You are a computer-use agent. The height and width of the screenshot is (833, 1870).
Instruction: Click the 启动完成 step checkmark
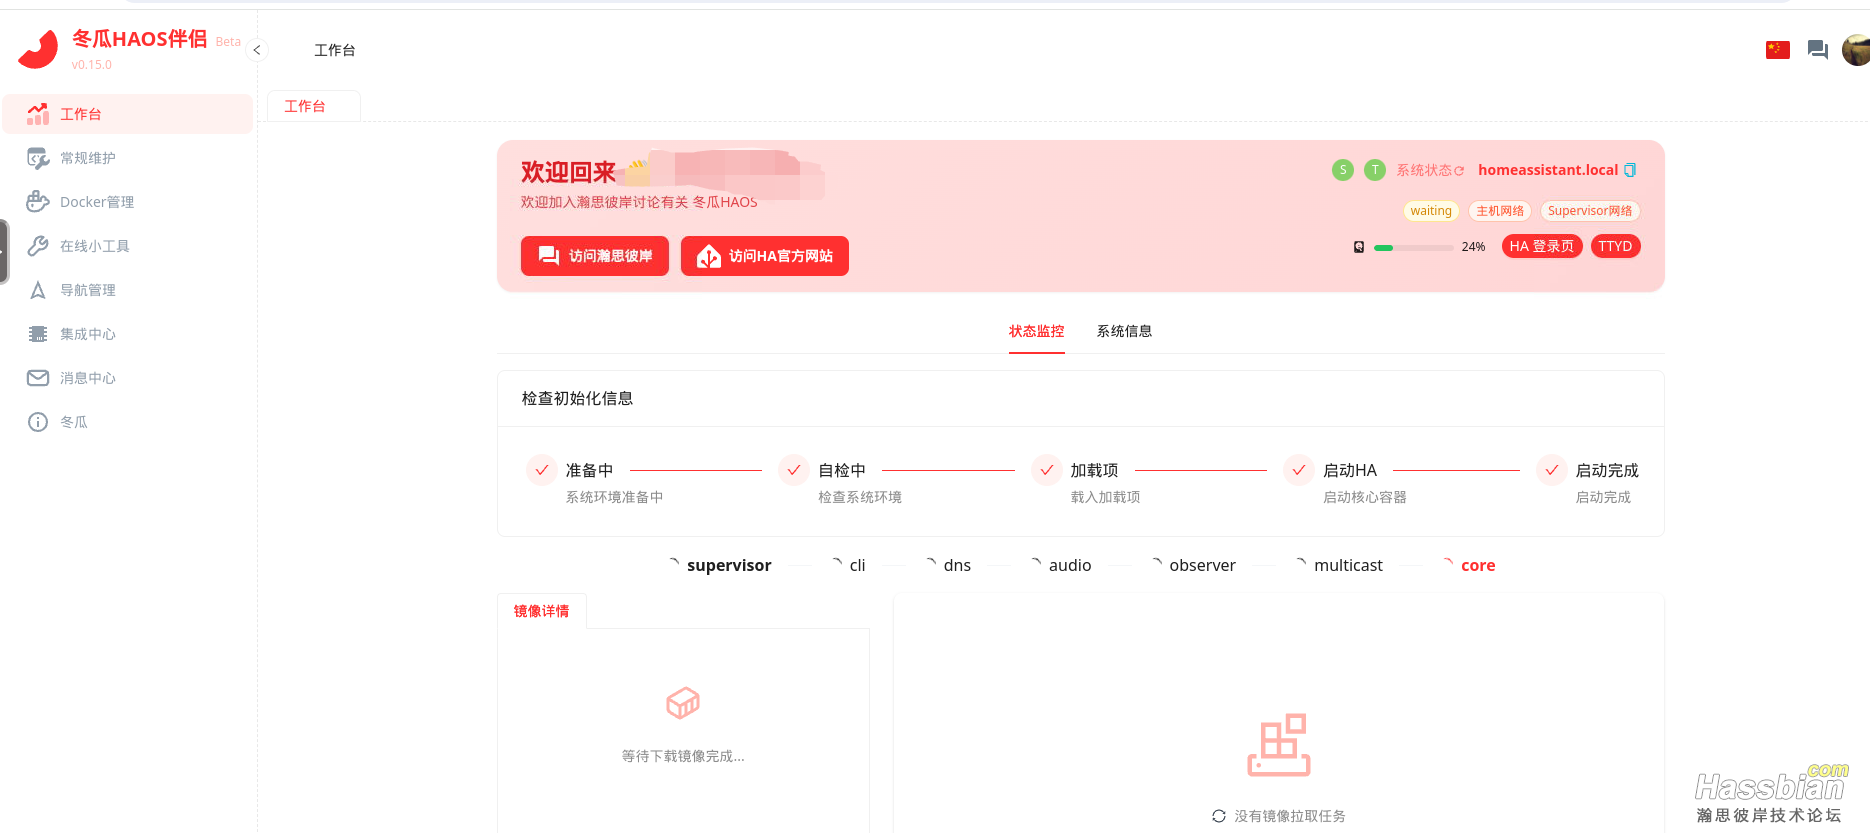tap(1551, 470)
